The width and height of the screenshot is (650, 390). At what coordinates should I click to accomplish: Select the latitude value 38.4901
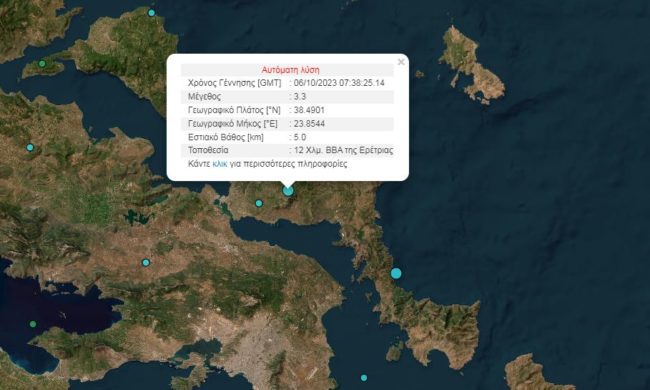tap(309, 110)
